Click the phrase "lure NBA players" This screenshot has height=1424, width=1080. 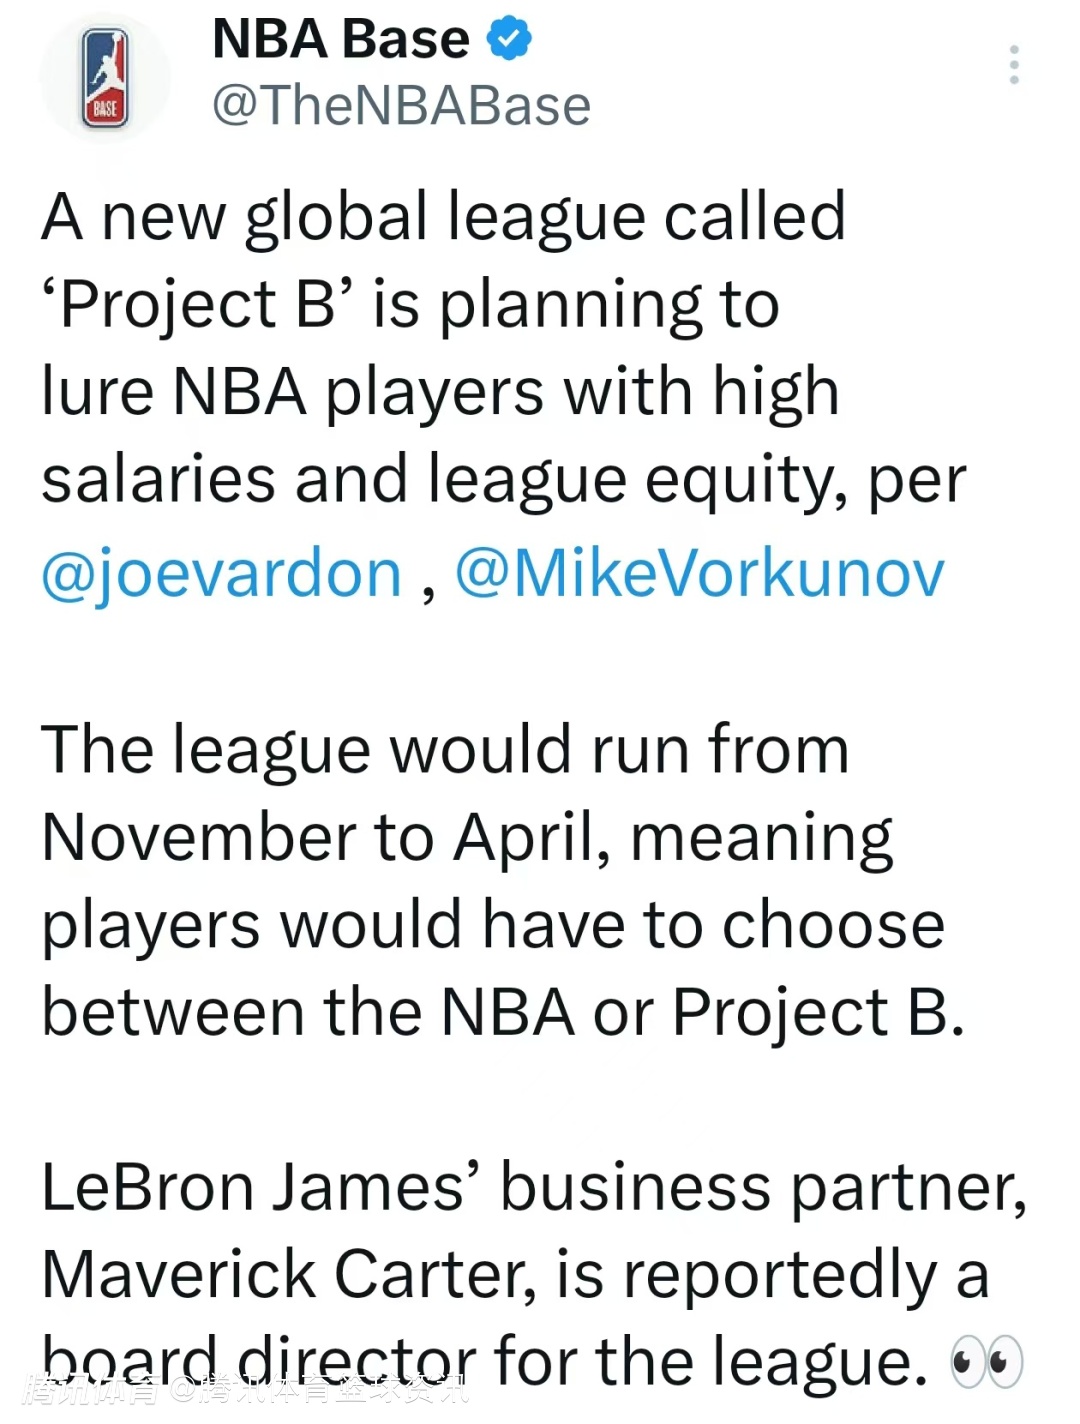[292, 391]
